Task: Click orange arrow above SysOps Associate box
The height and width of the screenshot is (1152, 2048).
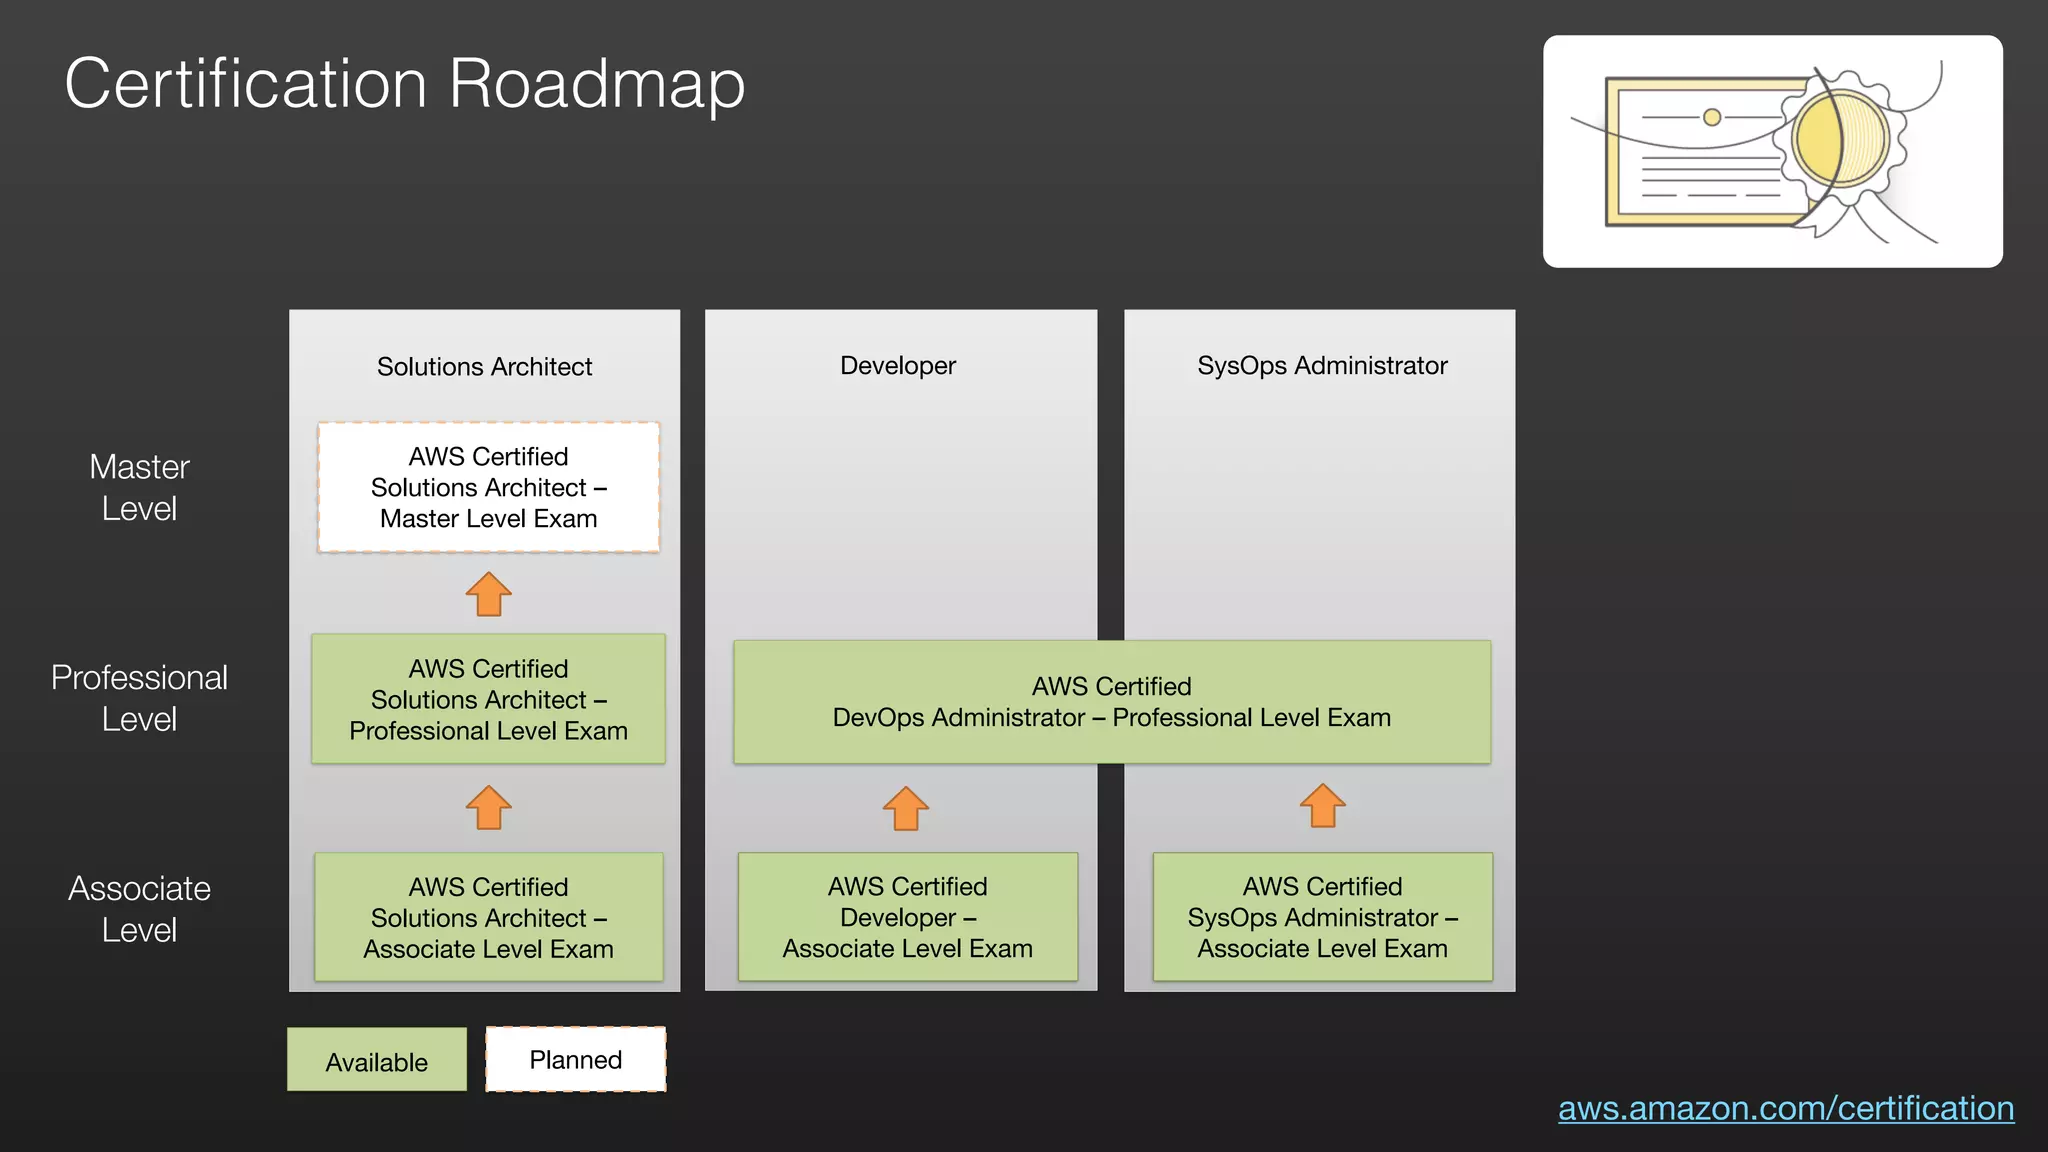Action: pos(1322,806)
